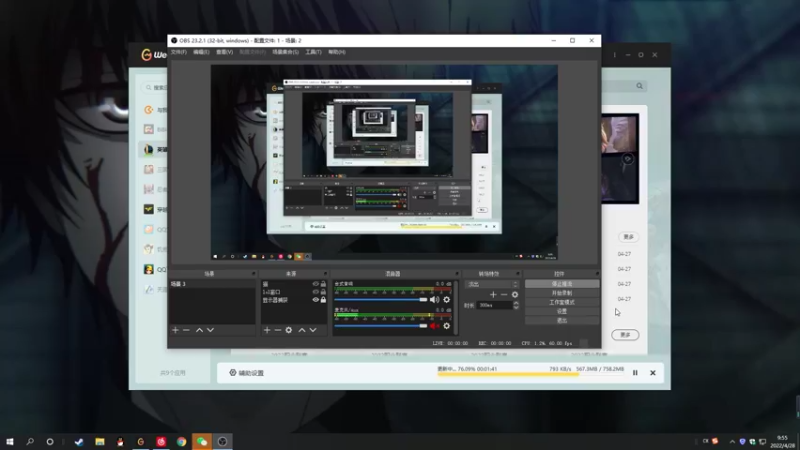Toggle lock on second window source

coord(323,292)
